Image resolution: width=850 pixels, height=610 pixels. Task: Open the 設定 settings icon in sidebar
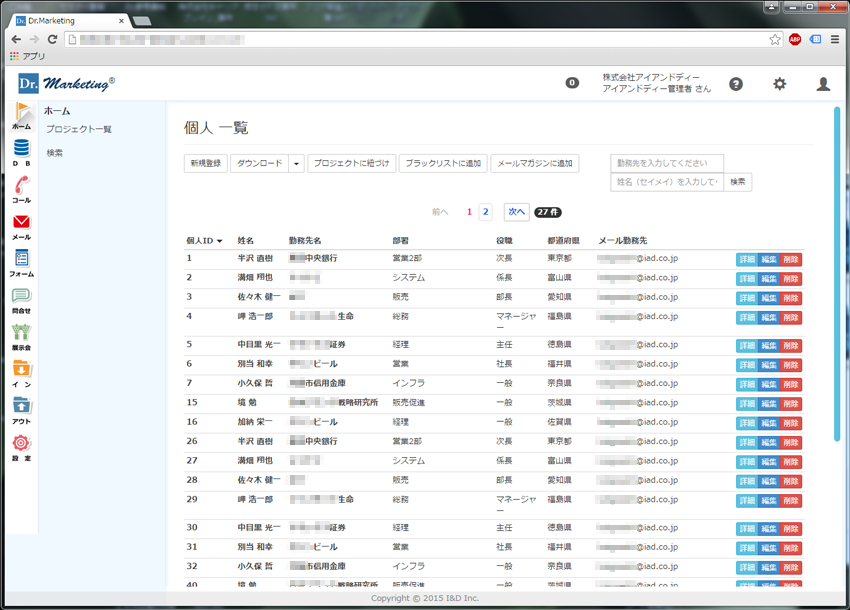[x=21, y=446]
